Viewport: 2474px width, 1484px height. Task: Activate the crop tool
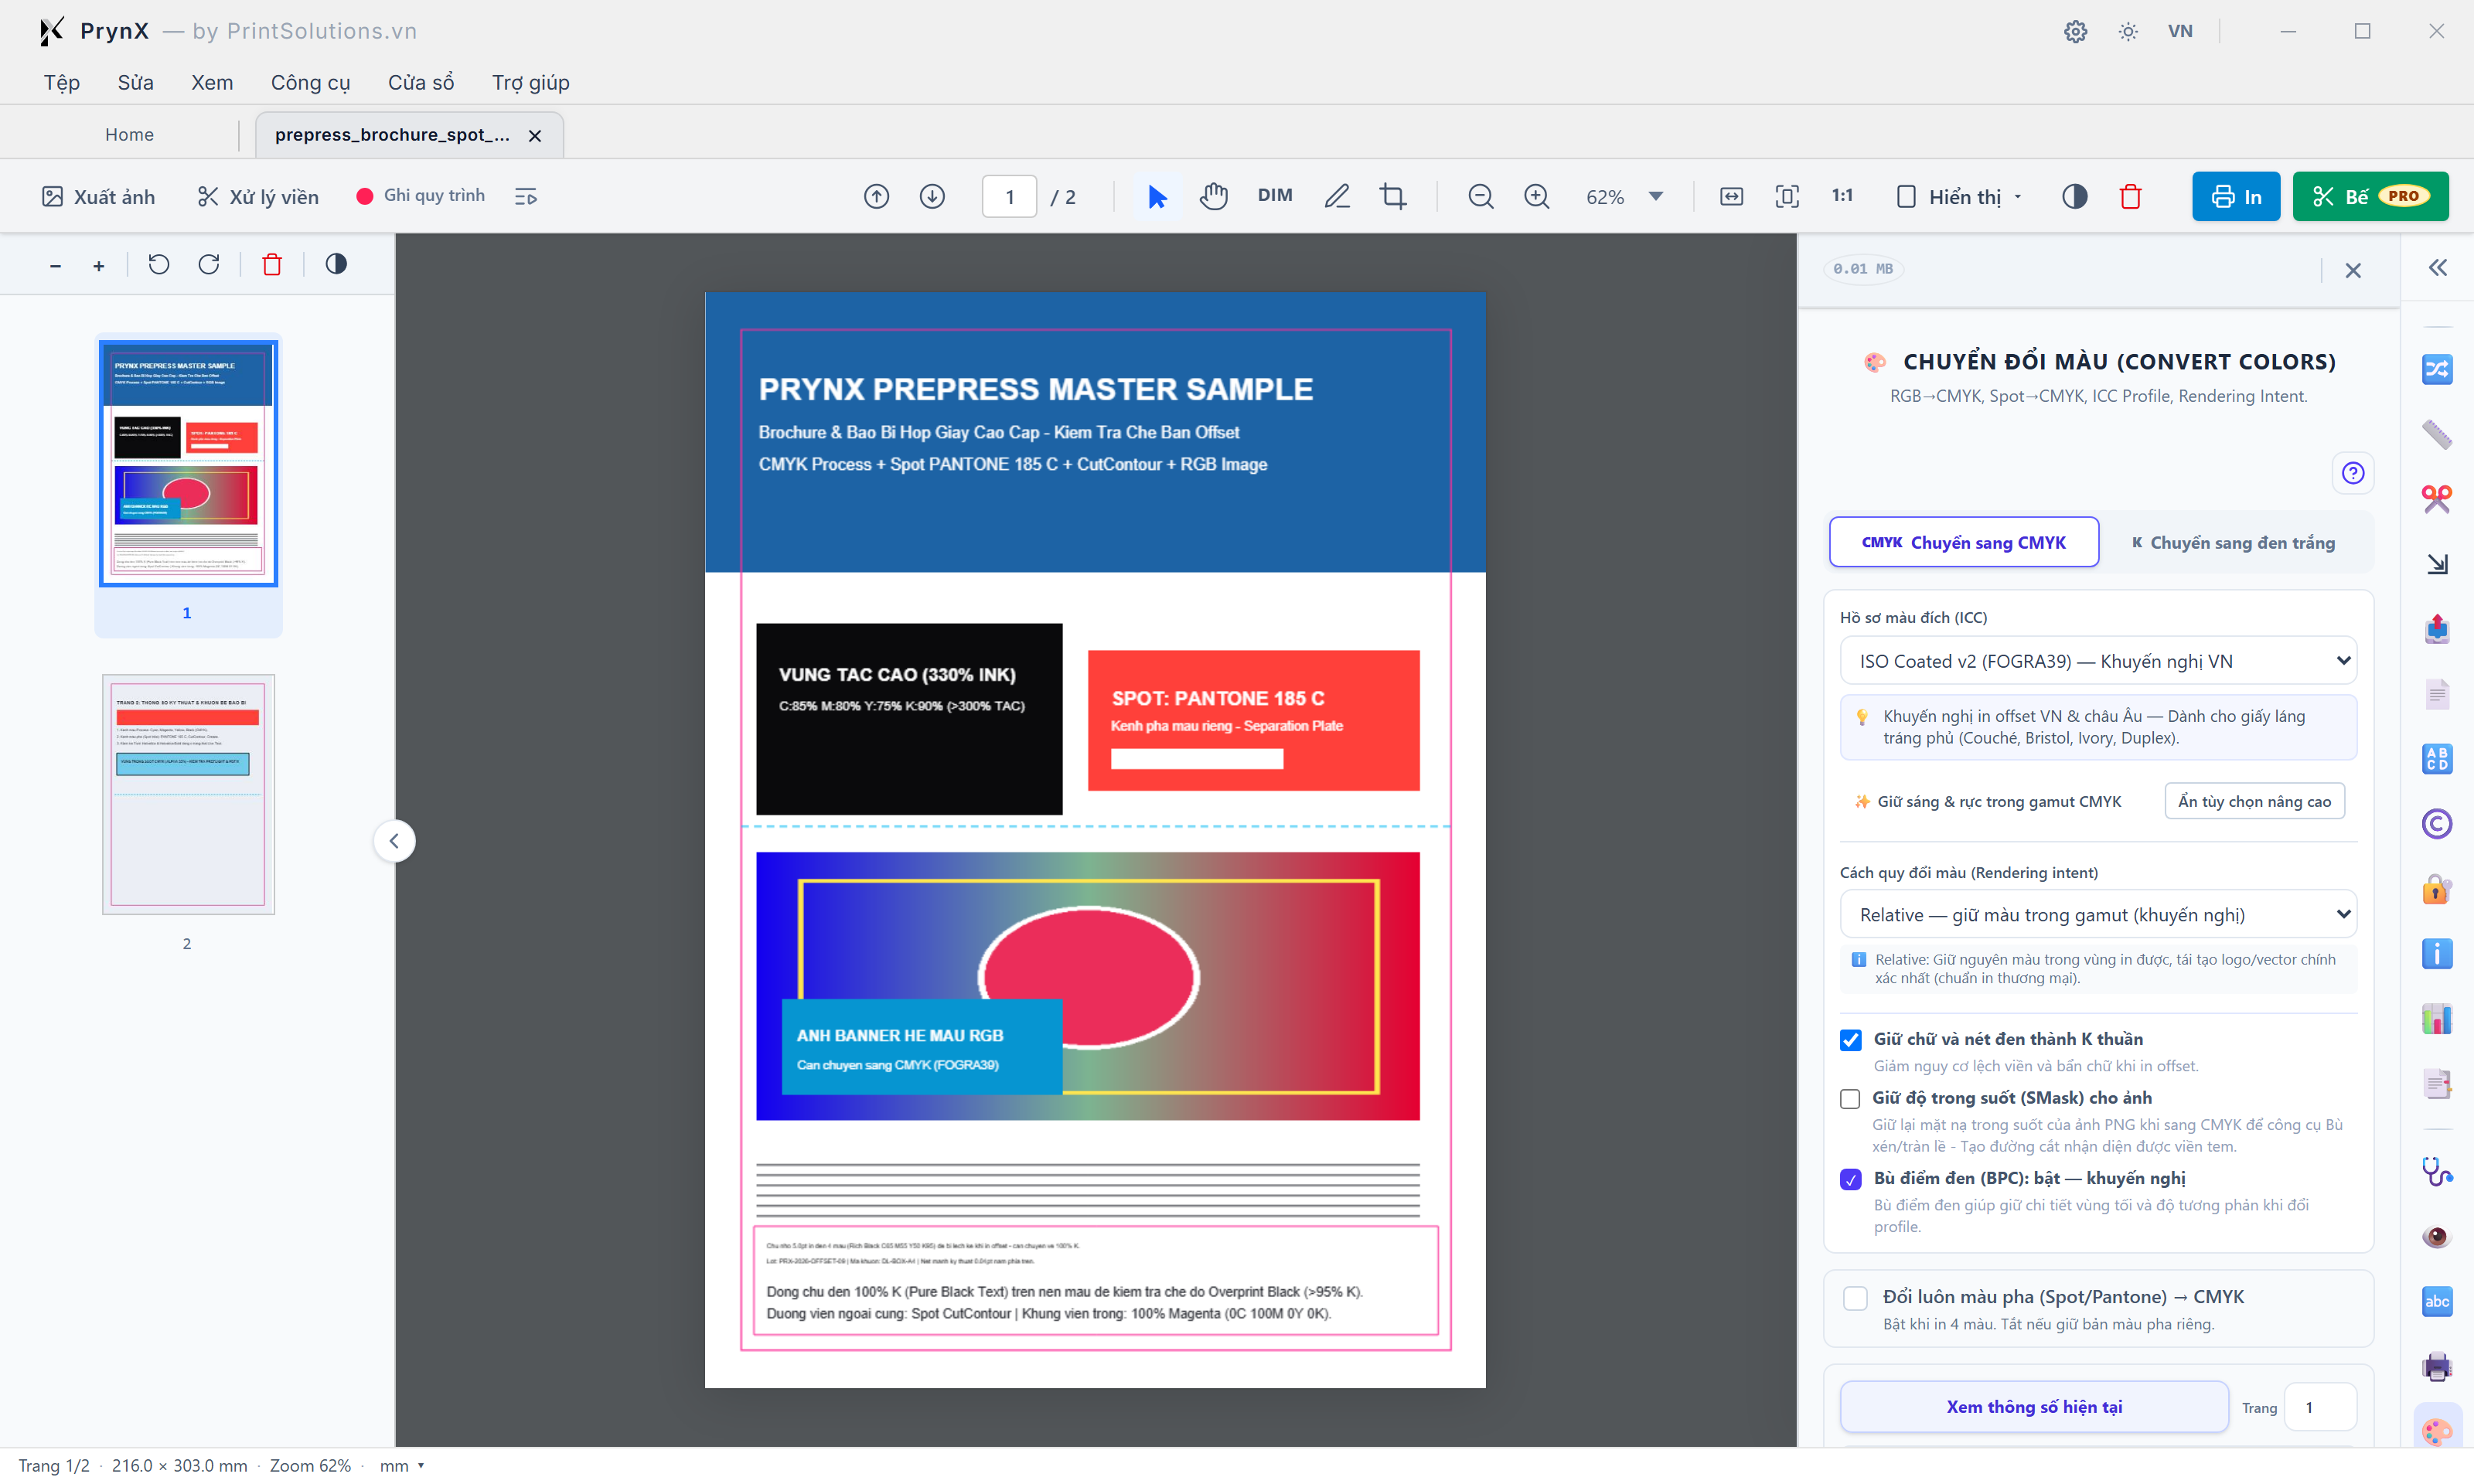1393,197
